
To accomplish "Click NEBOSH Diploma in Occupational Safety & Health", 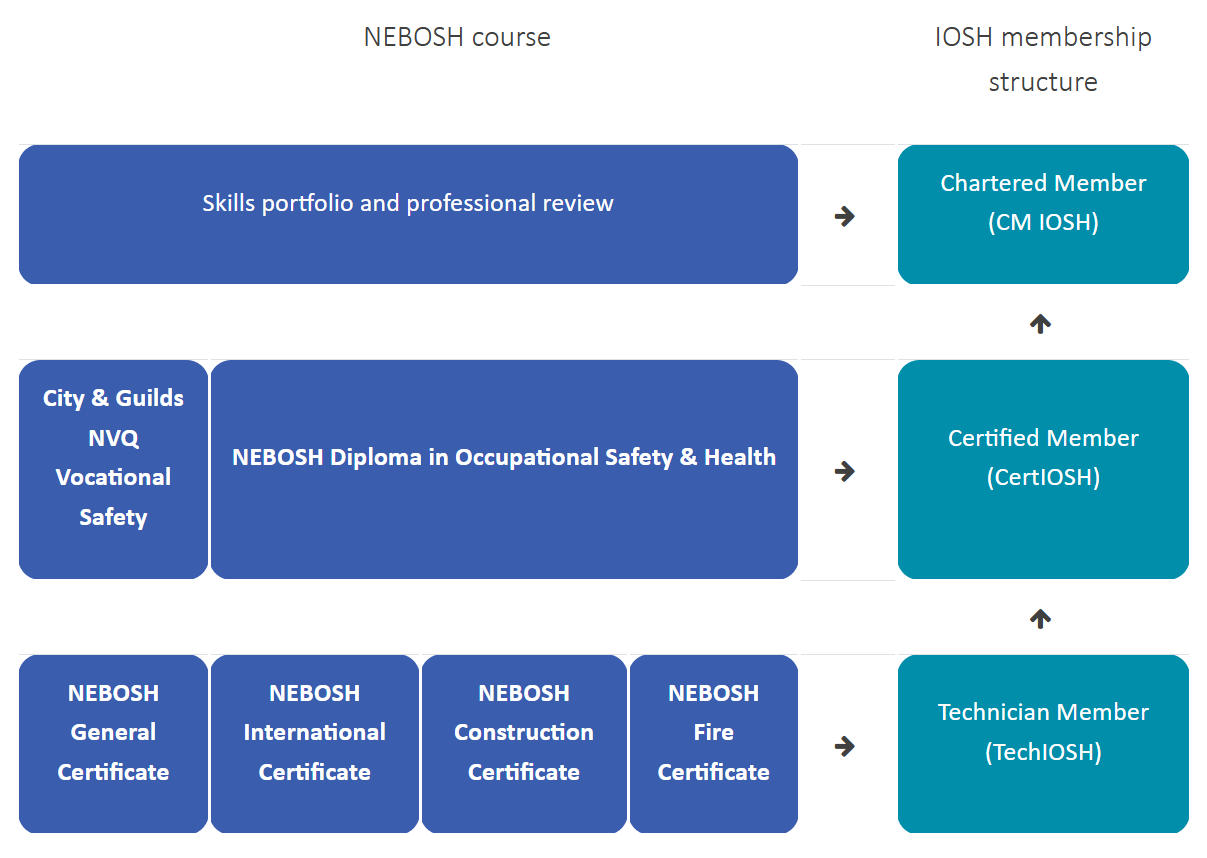I will coord(504,469).
